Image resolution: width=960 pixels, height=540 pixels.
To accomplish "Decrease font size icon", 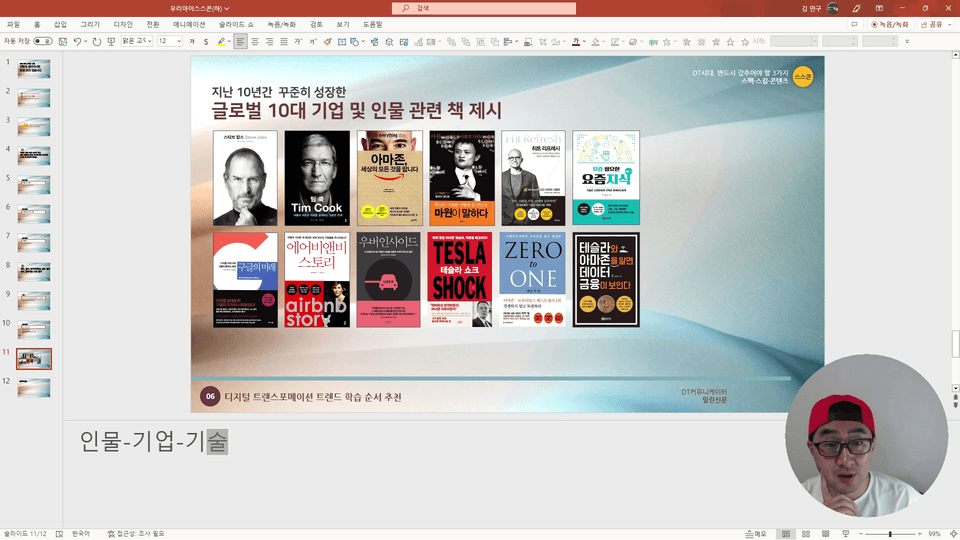I will [x=313, y=42].
